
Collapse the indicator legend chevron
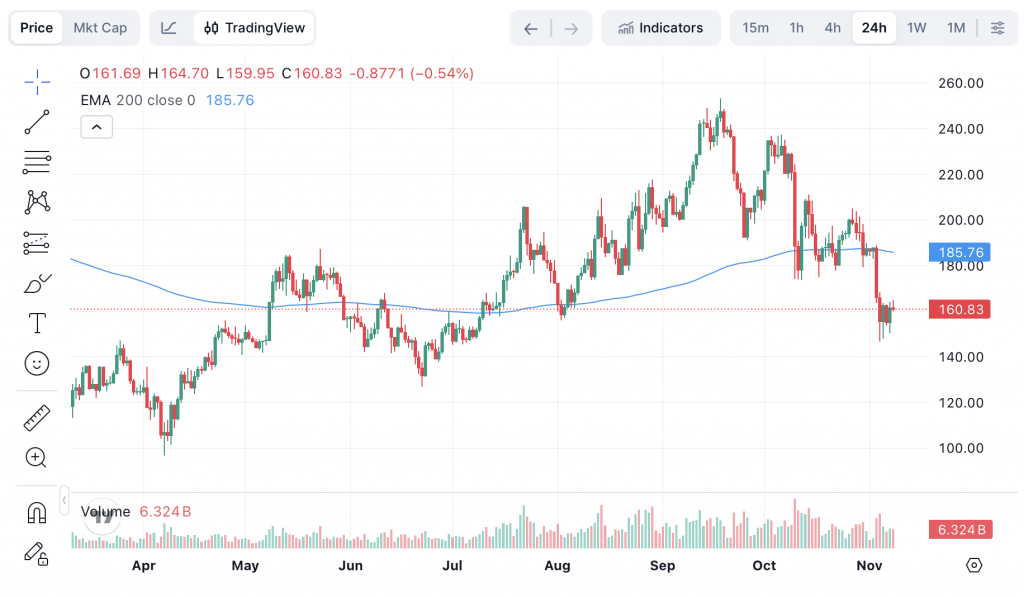tap(97, 127)
